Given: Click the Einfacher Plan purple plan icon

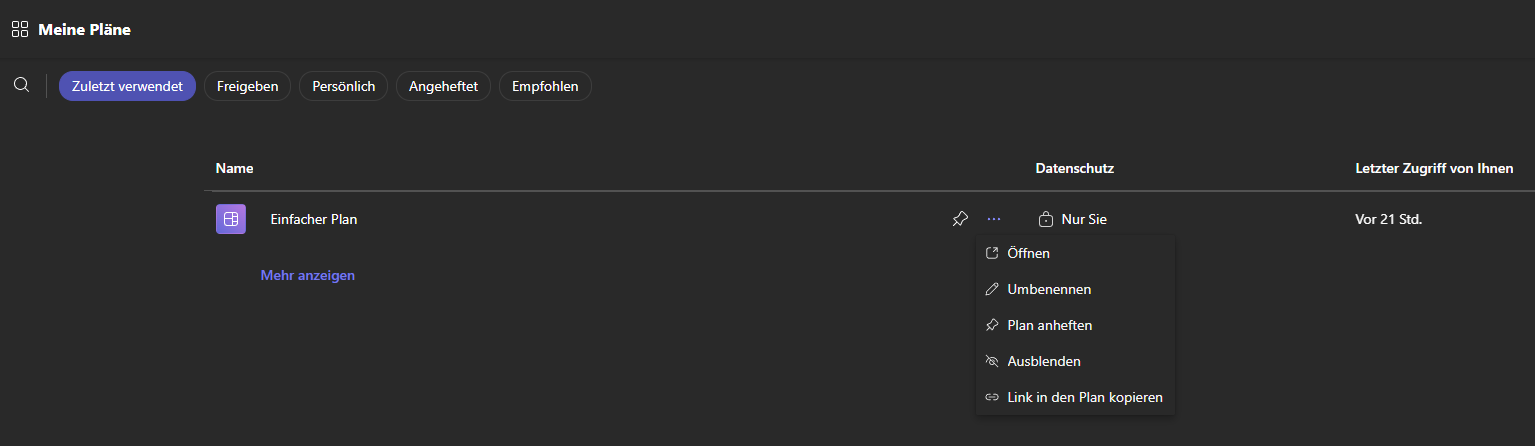Looking at the screenshot, I should (231, 219).
